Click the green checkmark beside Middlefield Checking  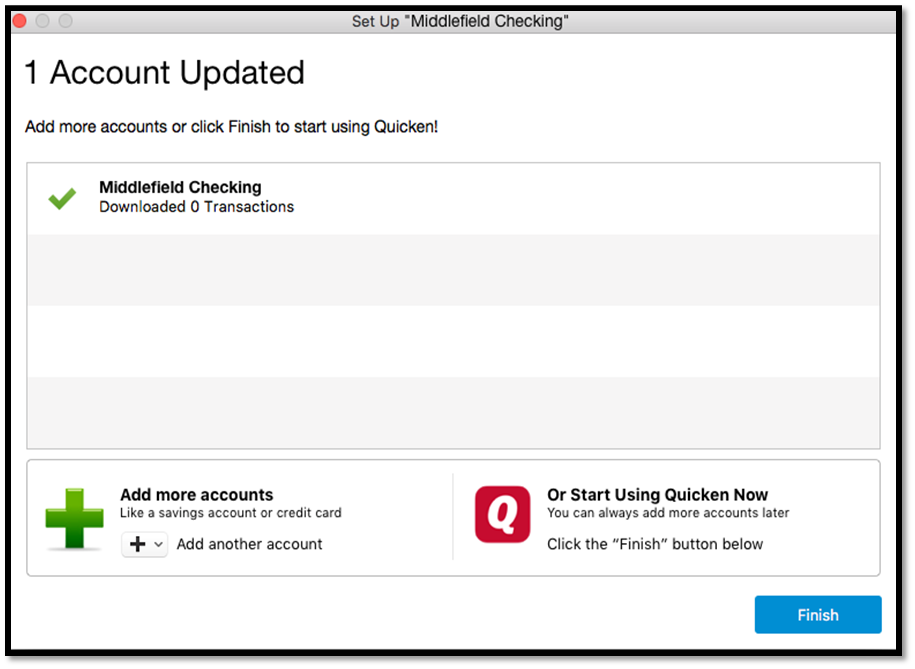62,198
